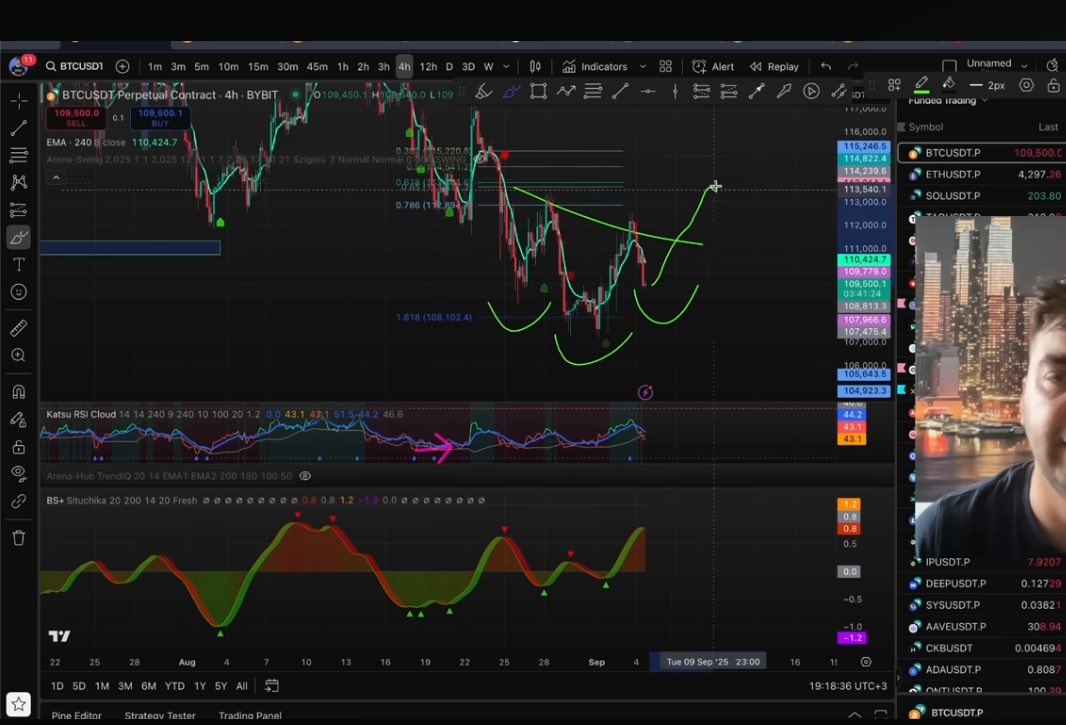Switch to the D daily timeframe
The image size is (1066, 725).
tap(449, 67)
